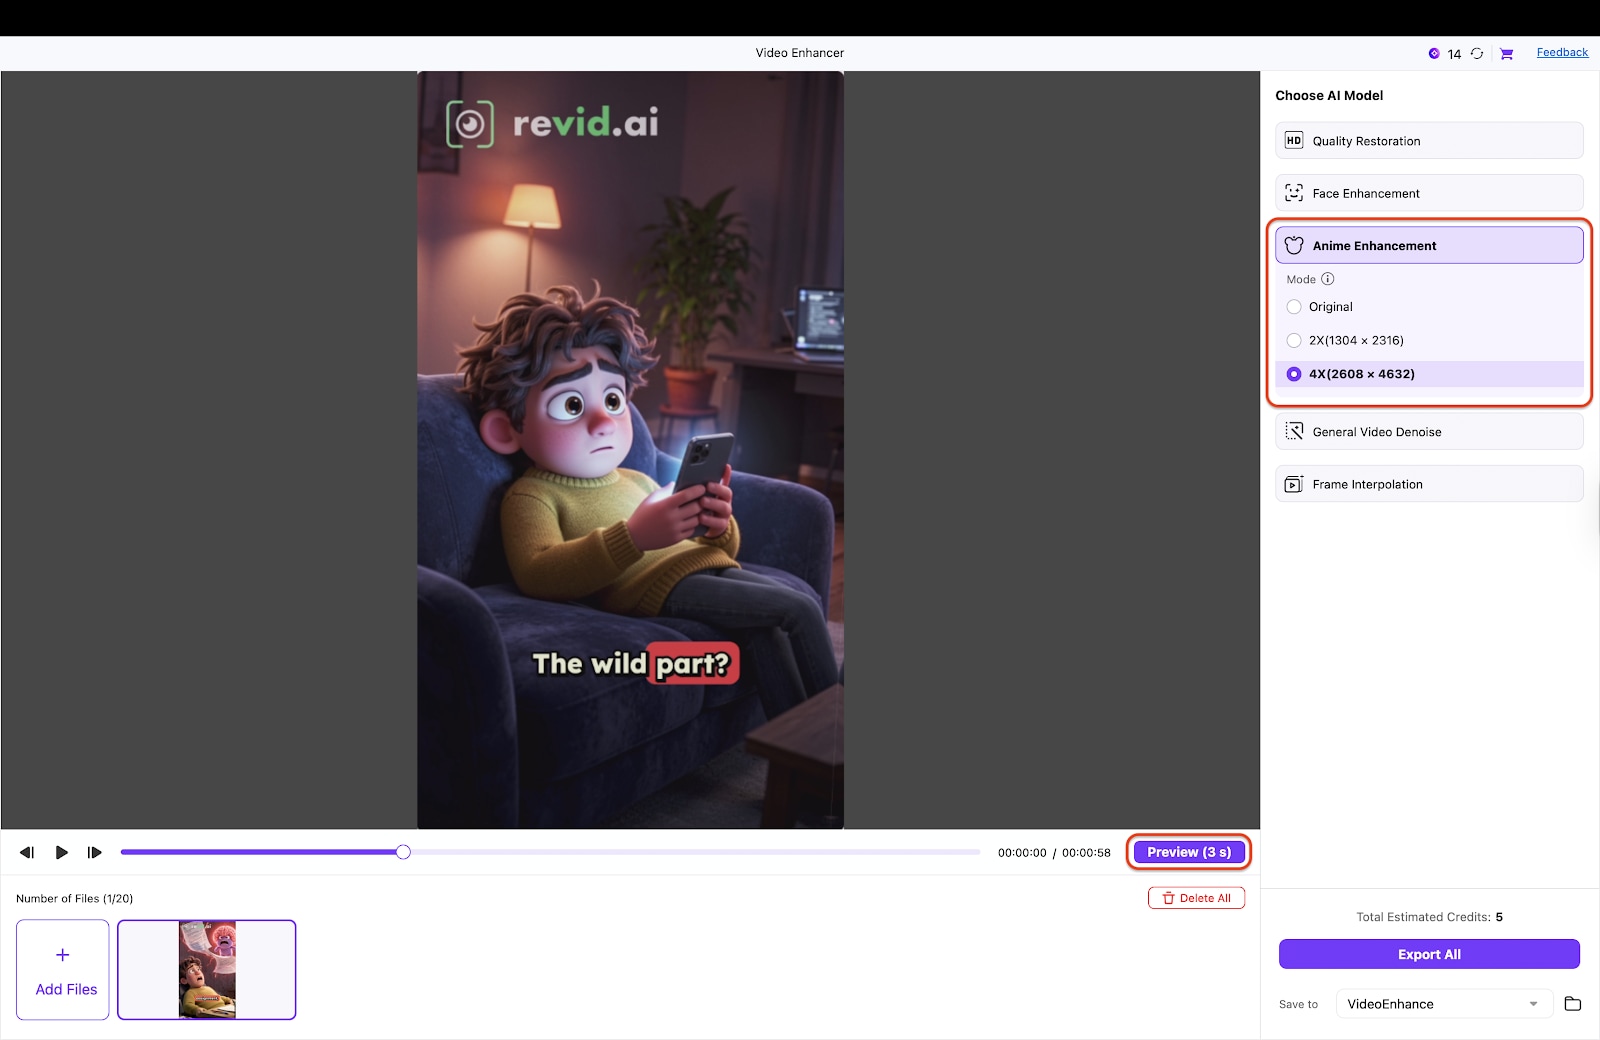Show Mode info tooltip icon
The image size is (1600, 1040).
pyautogui.click(x=1328, y=279)
